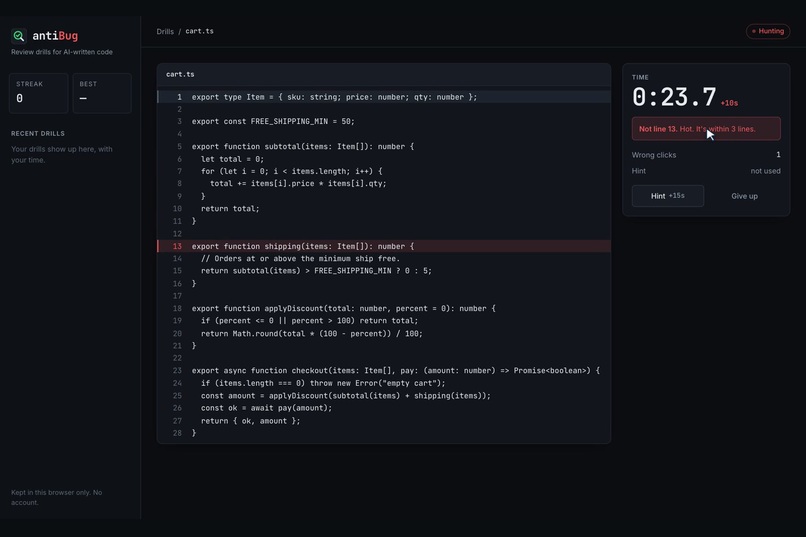Select line 20 Math.round return statement
Screen dimensions: 806x537
click(384, 334)
